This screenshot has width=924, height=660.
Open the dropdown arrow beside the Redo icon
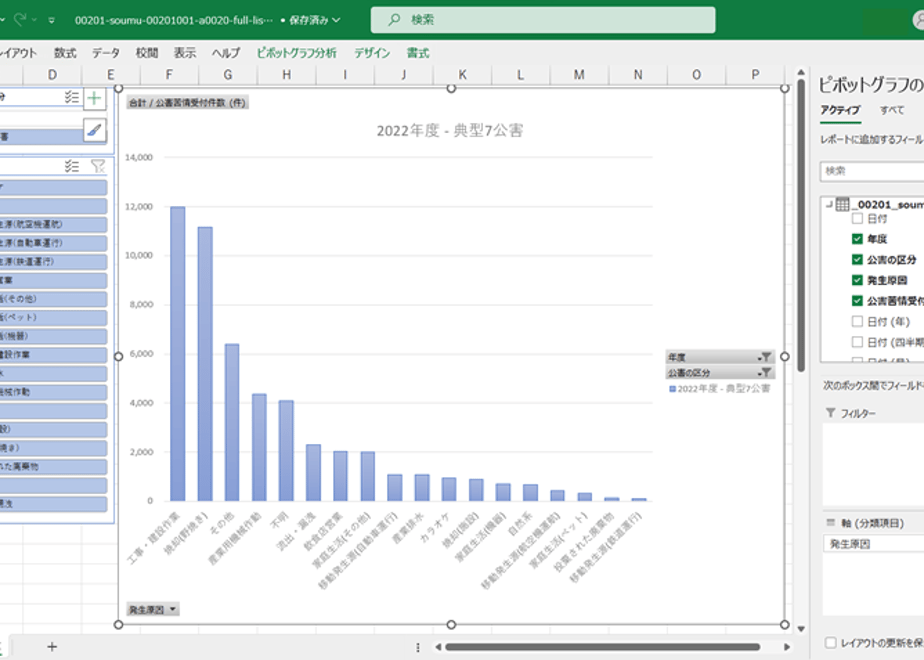[x=34, y=20]
